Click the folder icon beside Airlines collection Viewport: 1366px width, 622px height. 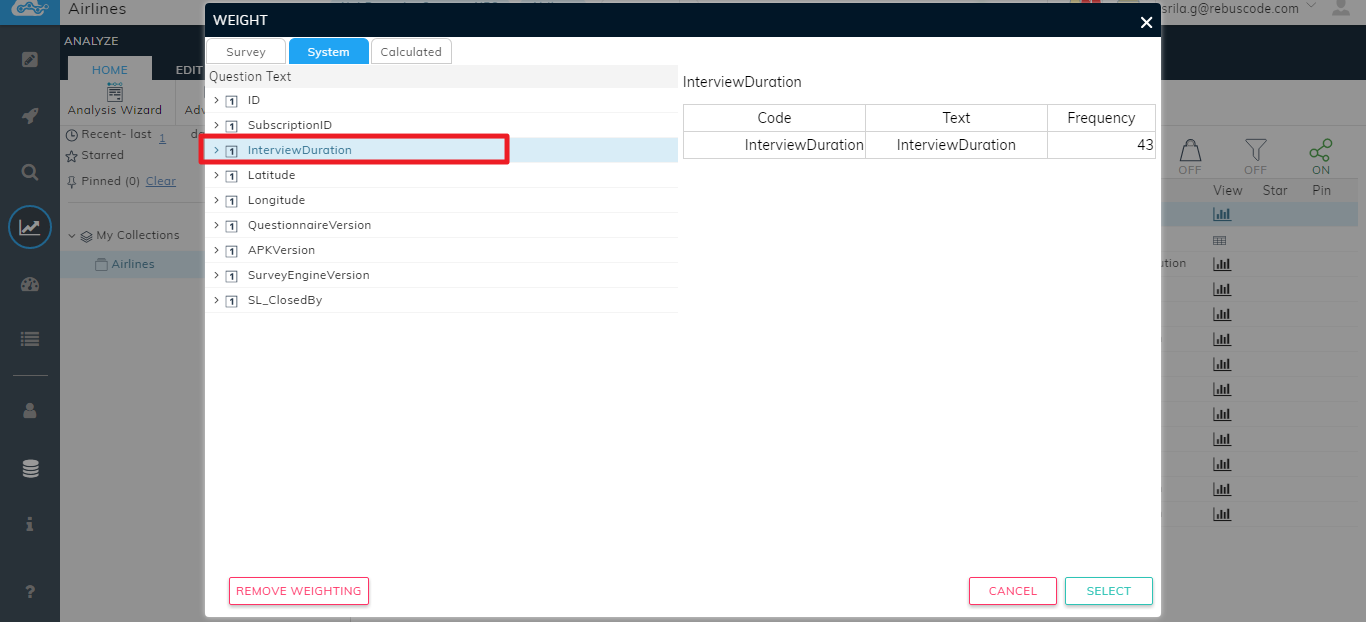point(101,264)
